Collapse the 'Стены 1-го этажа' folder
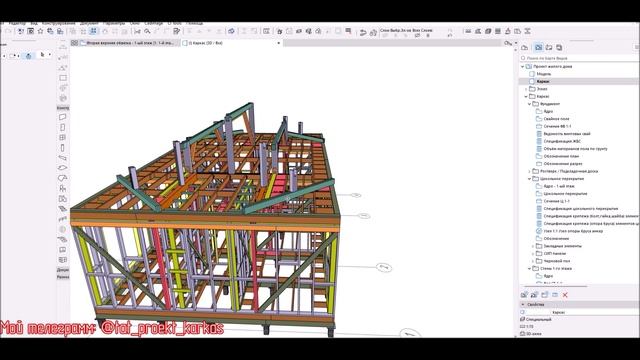 coord(530,269)
